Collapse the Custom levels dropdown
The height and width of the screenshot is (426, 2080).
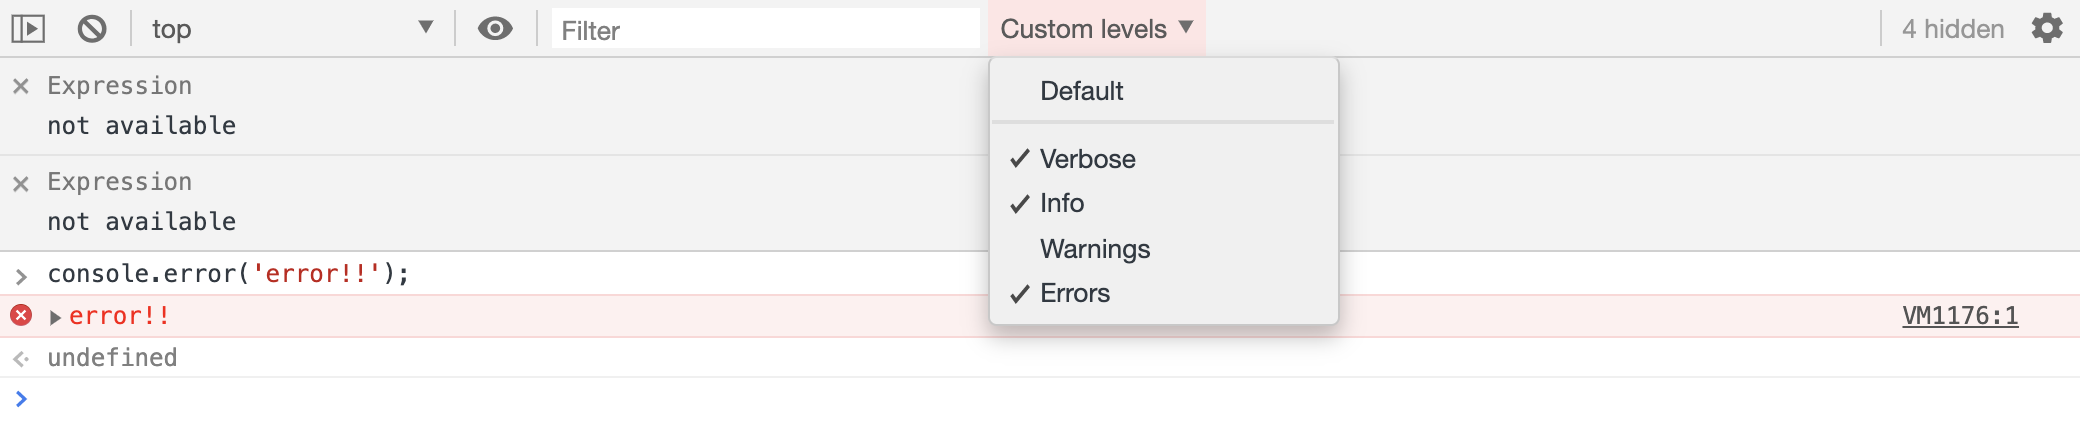1097,29
